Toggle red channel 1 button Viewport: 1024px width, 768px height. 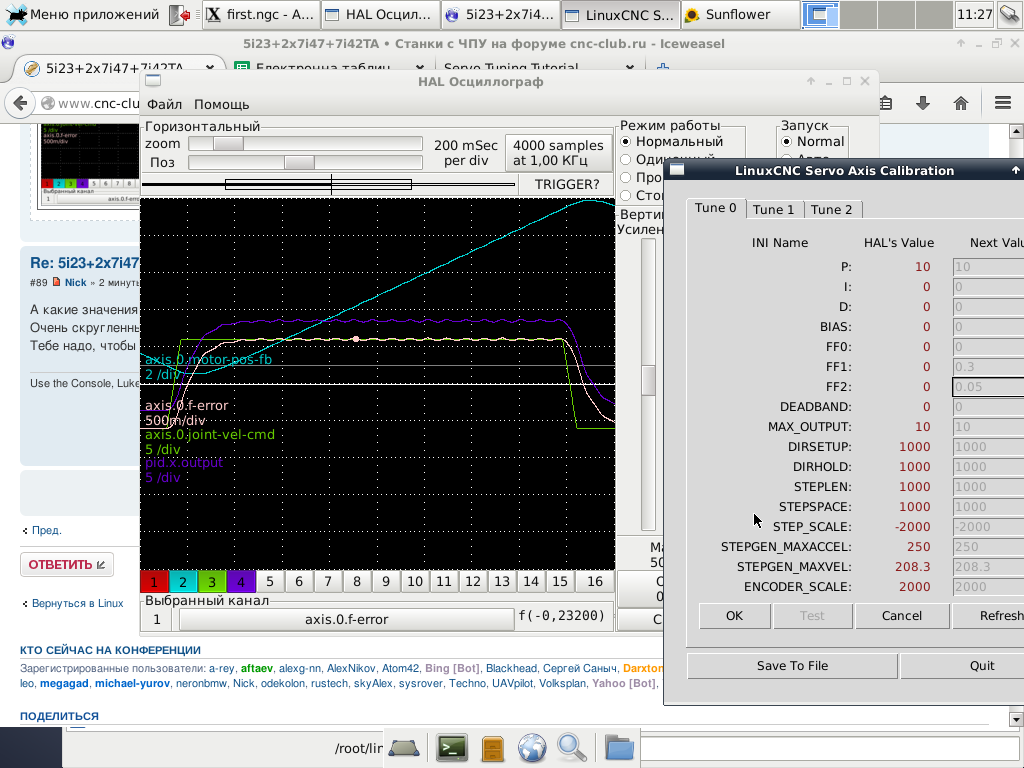click(x=154, y=581)
